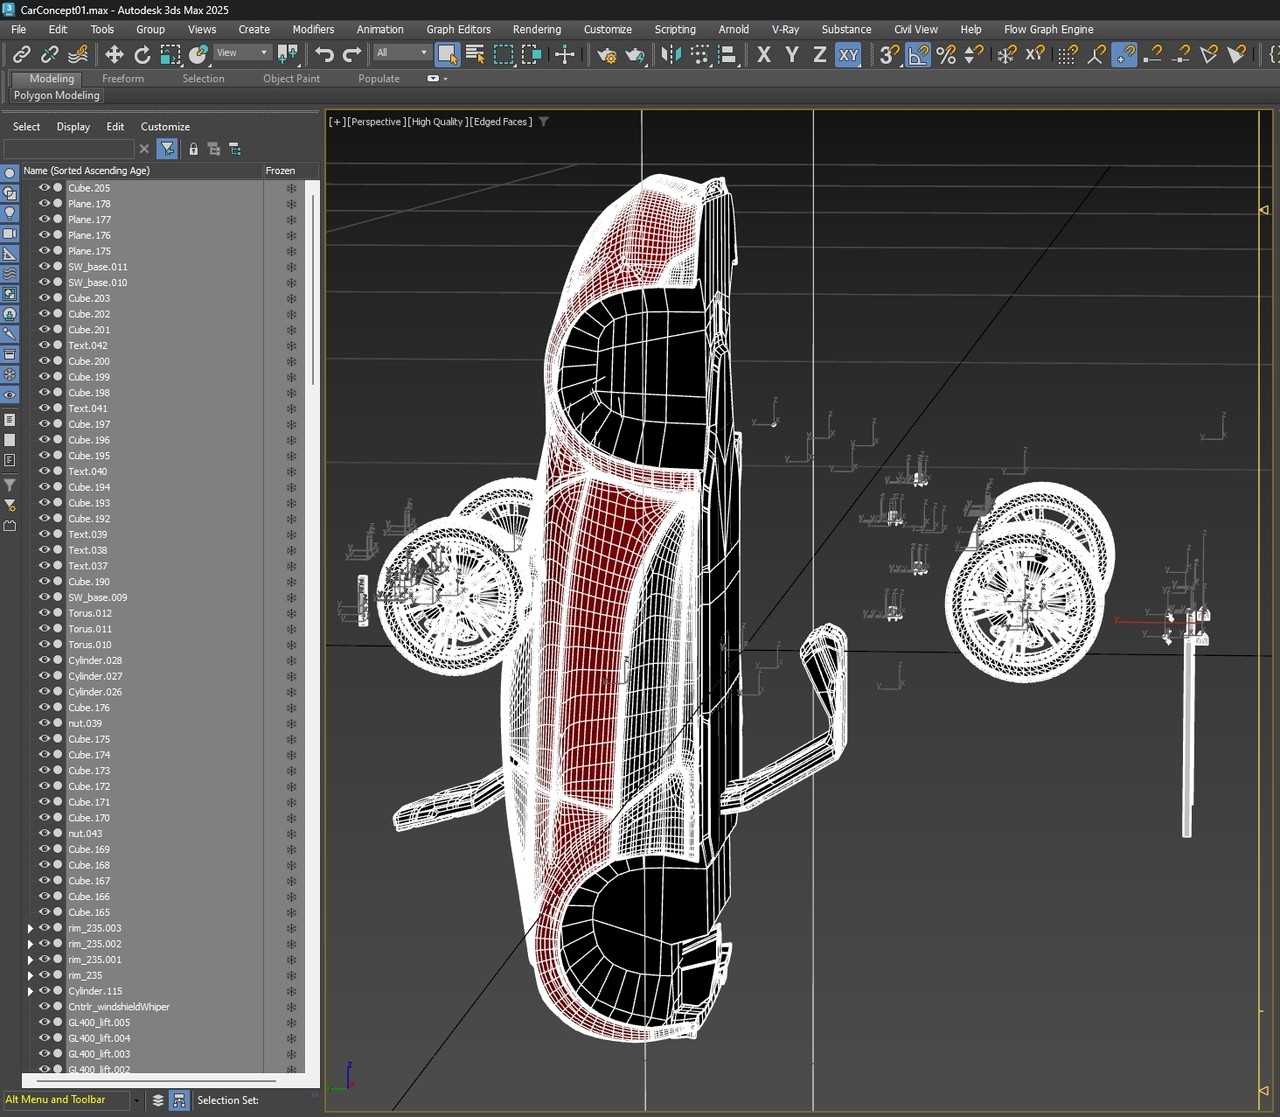Toggle Angle Snap in toolbar
Viewport: 1280px width, 1117px height.
click(x=917, y=54)
